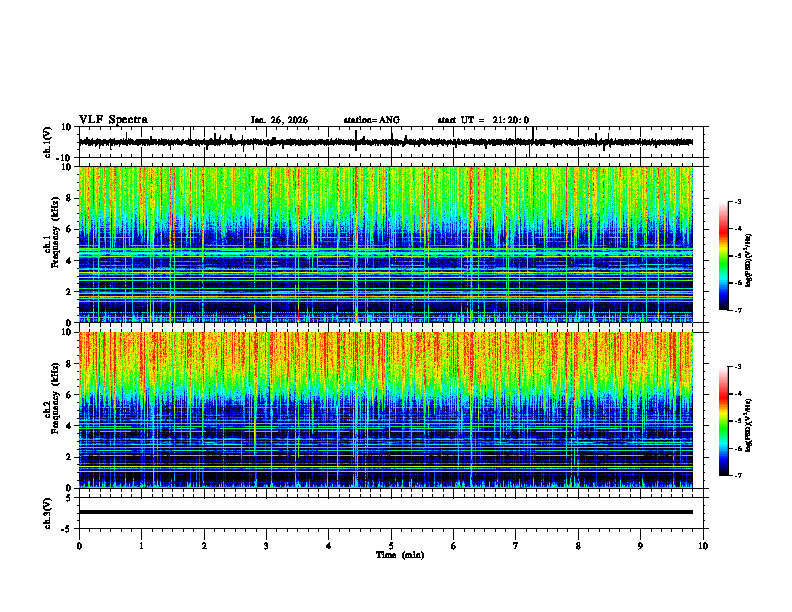Click the 8 kHz tick of ch.2 spectrogram
The image size is (792, 612).
[69, 364]
